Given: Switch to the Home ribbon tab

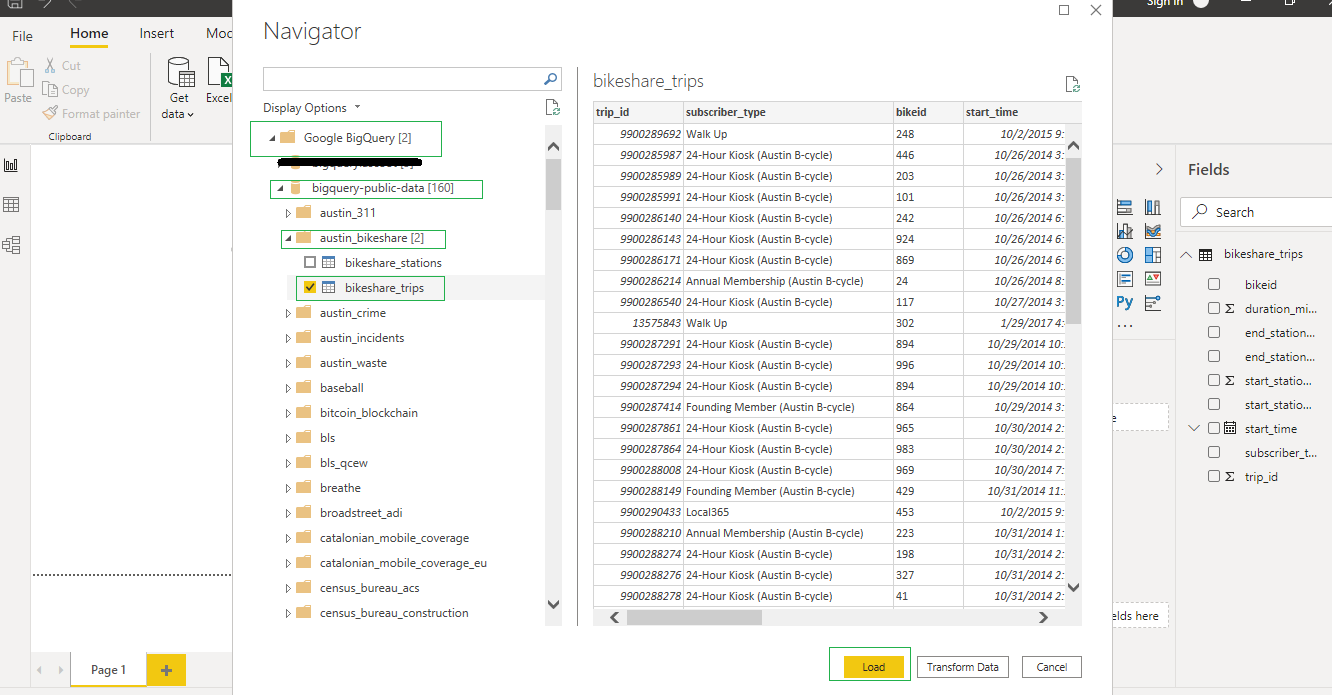Looking at the screenshot, I should pyautogui.click(x=89, y=34).
